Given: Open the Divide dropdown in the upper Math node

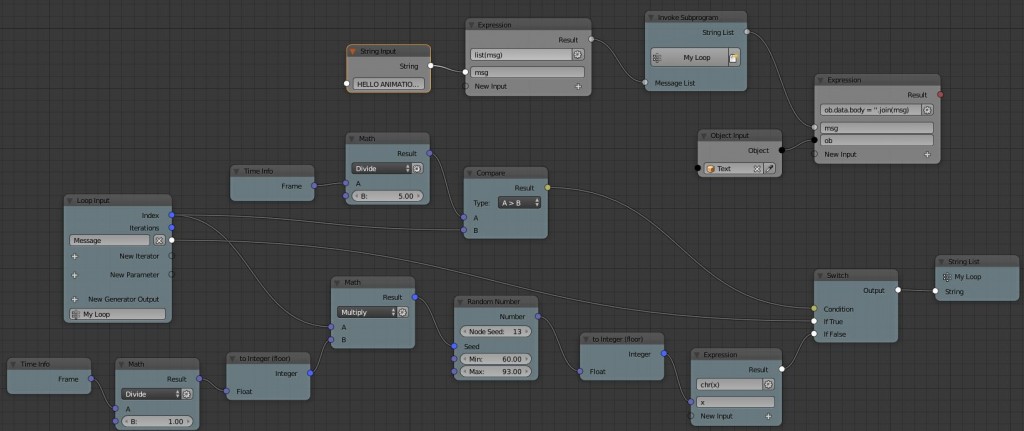Looking at the screenshot, I should coord(381,169).
